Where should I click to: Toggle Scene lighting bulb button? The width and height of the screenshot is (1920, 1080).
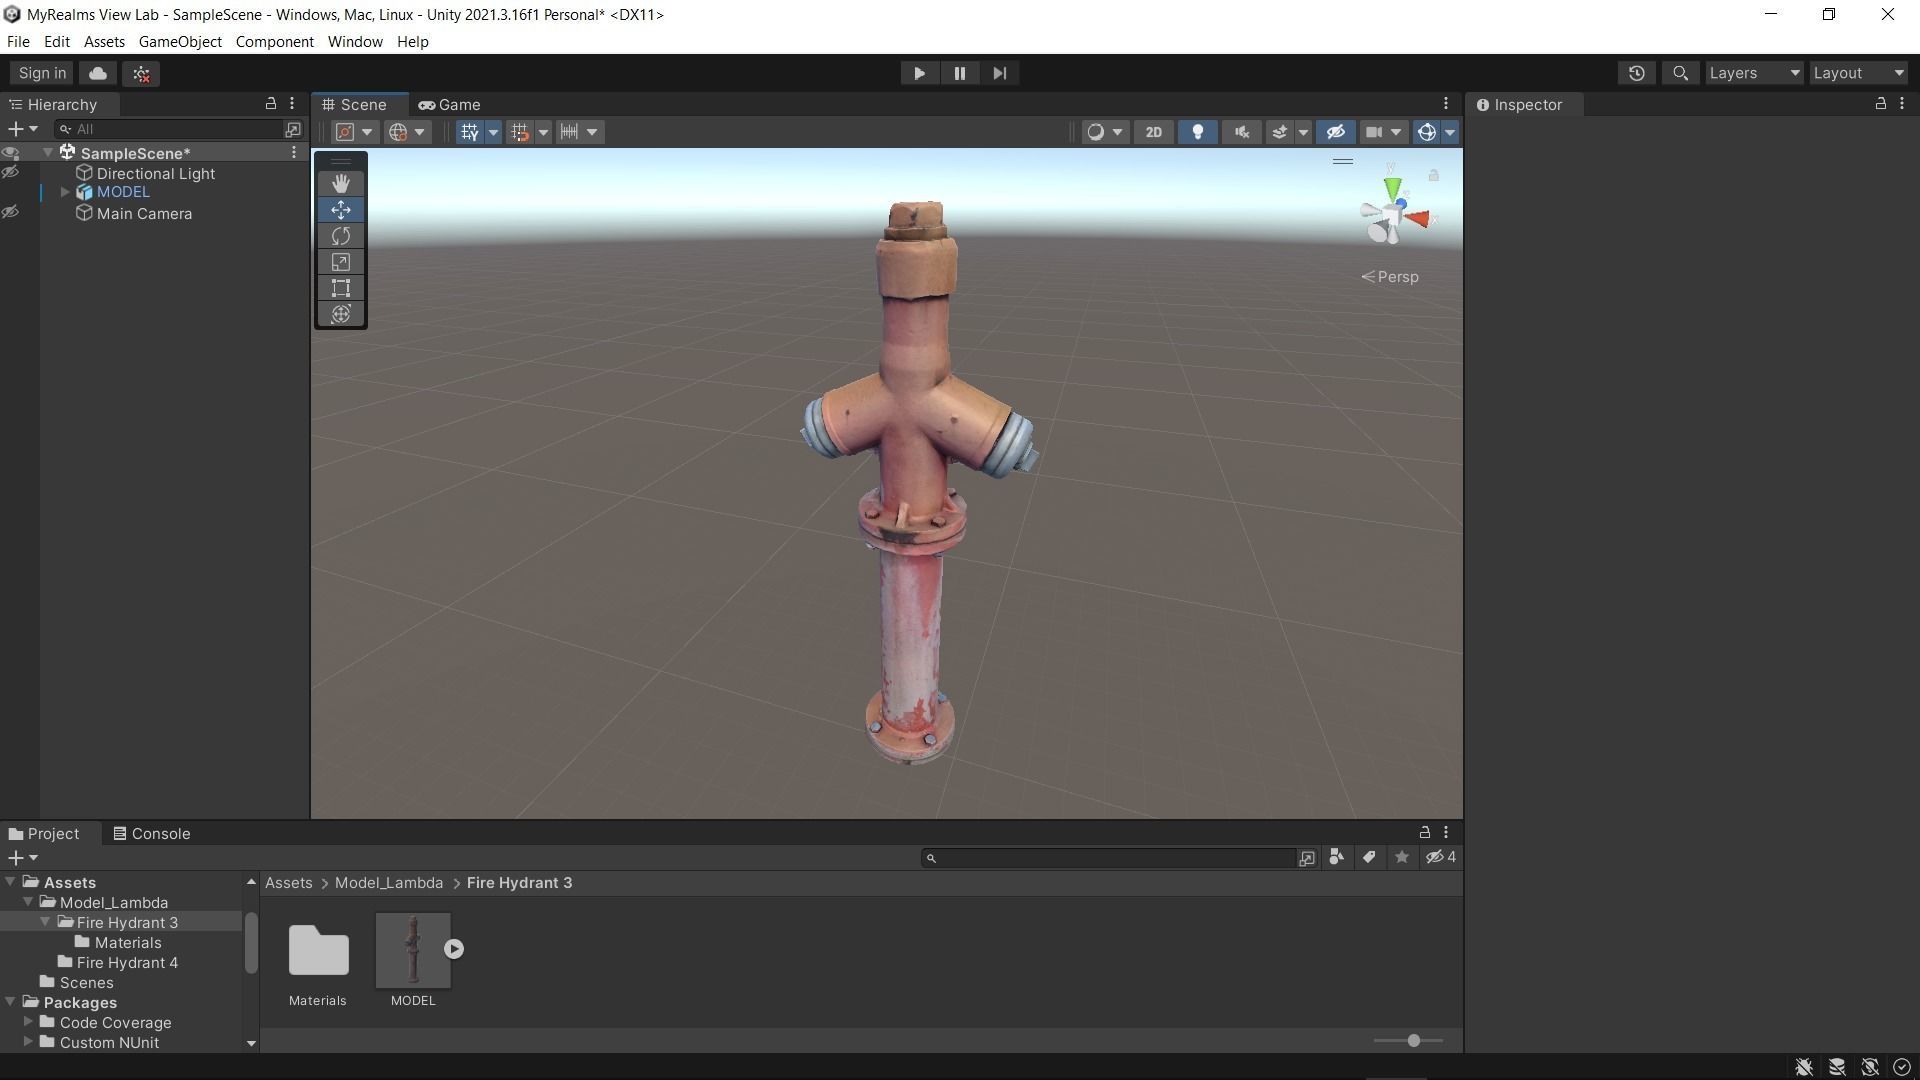pos(1198,132)
